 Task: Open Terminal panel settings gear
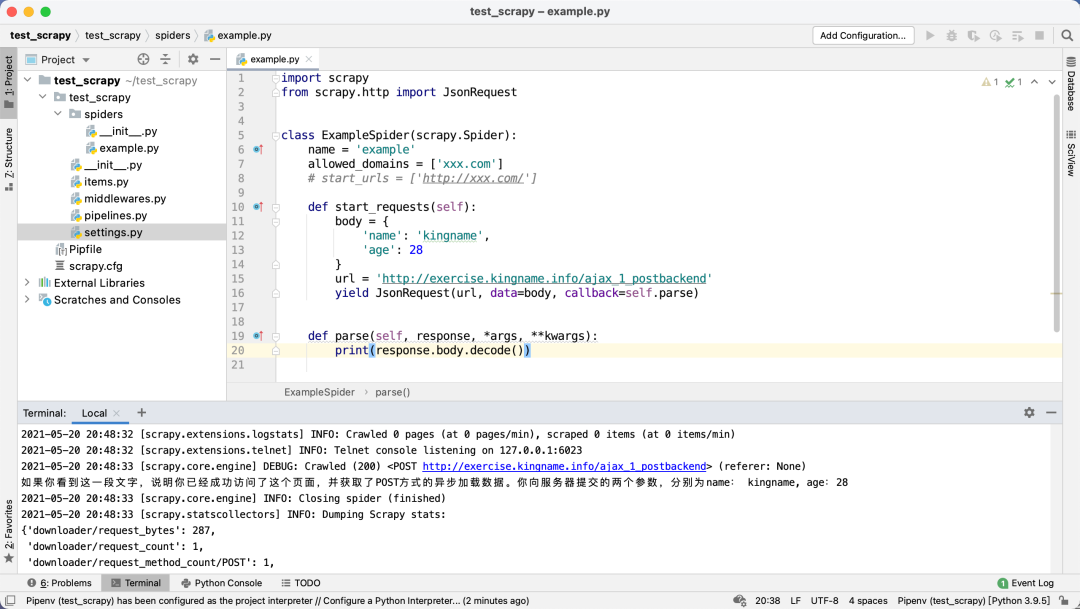(x=1029, y=412)
